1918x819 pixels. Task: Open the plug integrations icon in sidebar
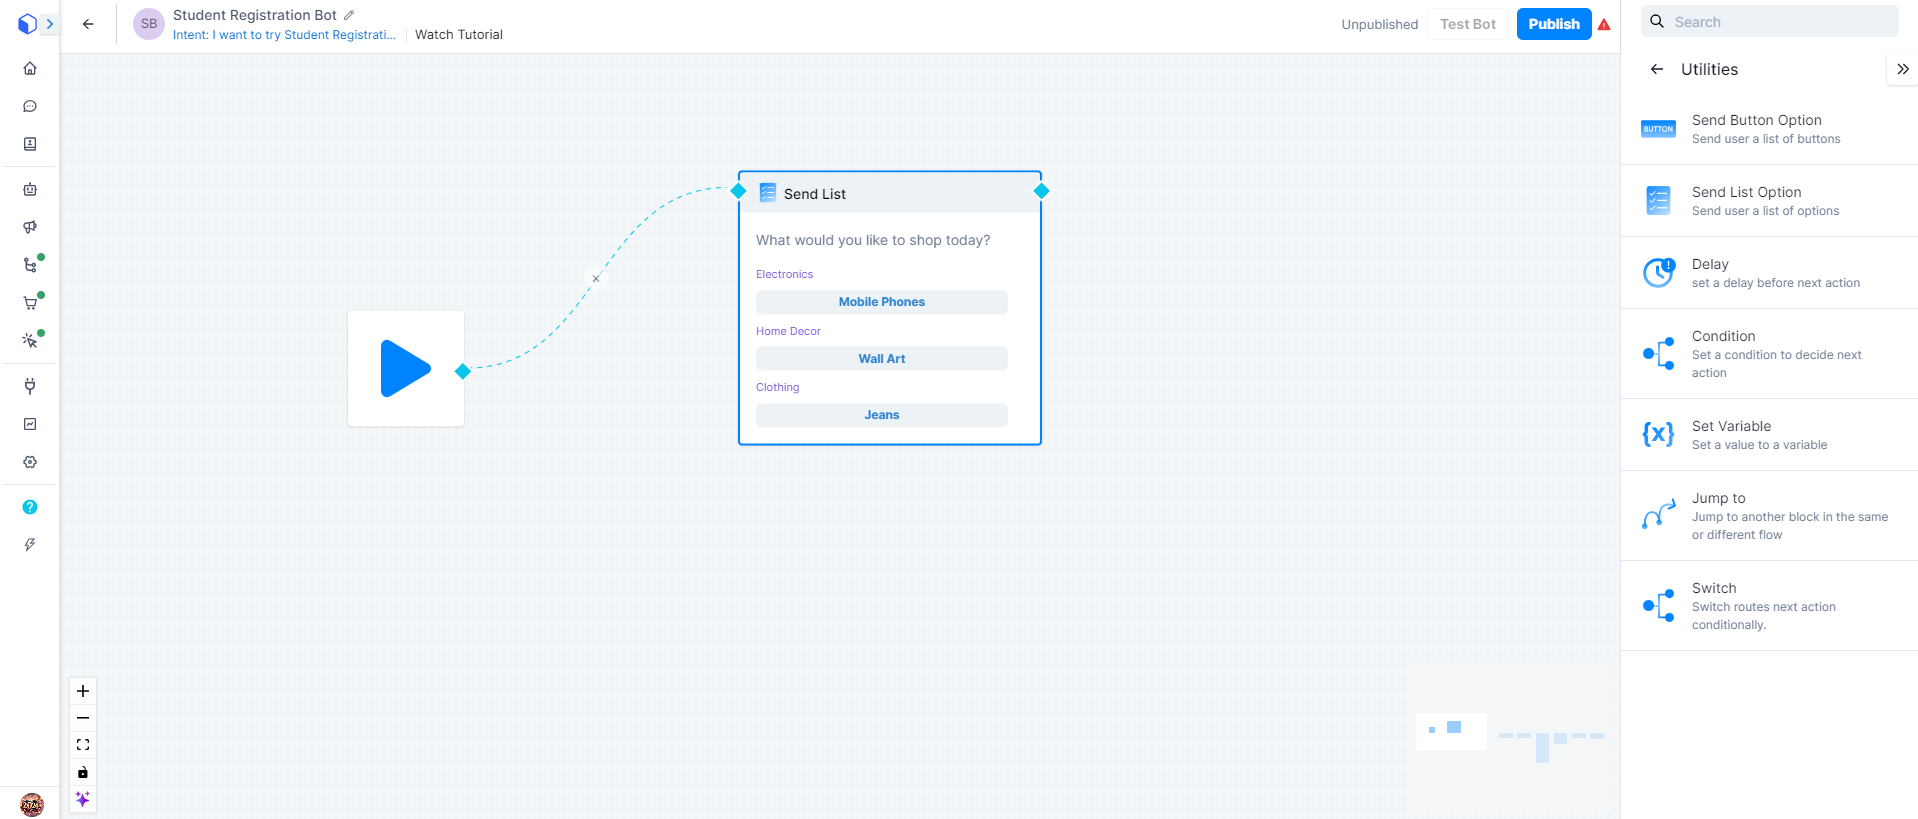[30, 386]
